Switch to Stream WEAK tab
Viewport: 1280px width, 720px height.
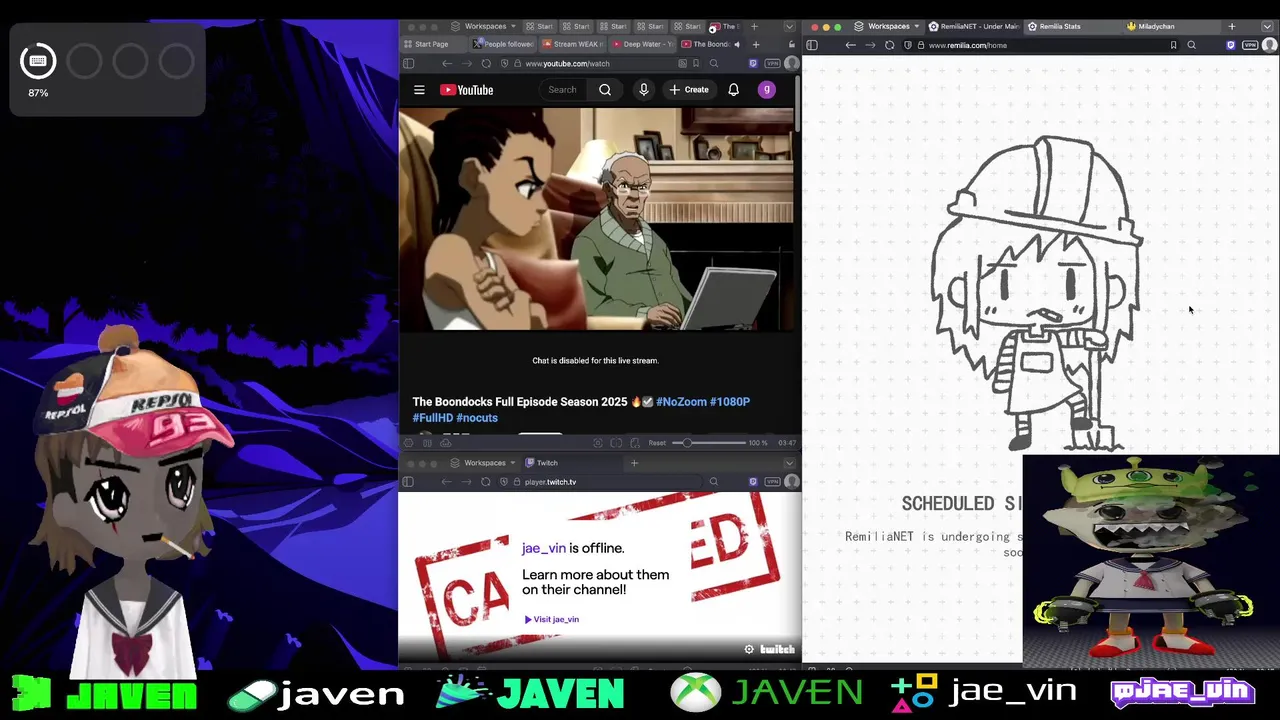pos(572,44)
